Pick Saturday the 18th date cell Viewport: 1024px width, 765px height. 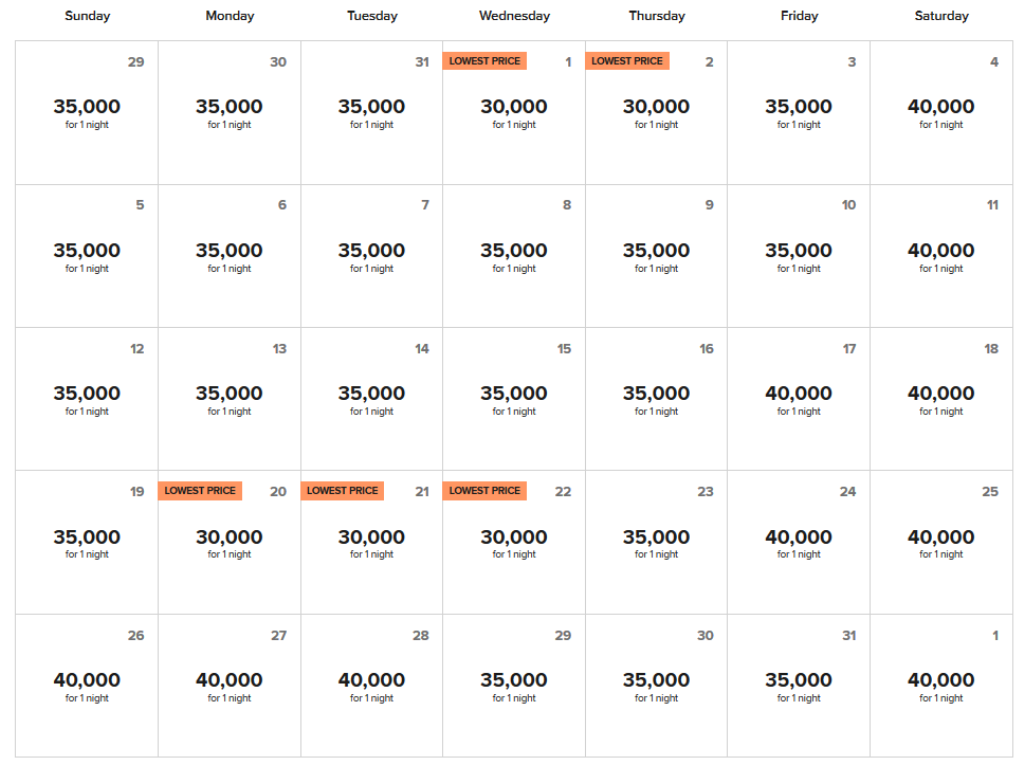tap(941, 399)
